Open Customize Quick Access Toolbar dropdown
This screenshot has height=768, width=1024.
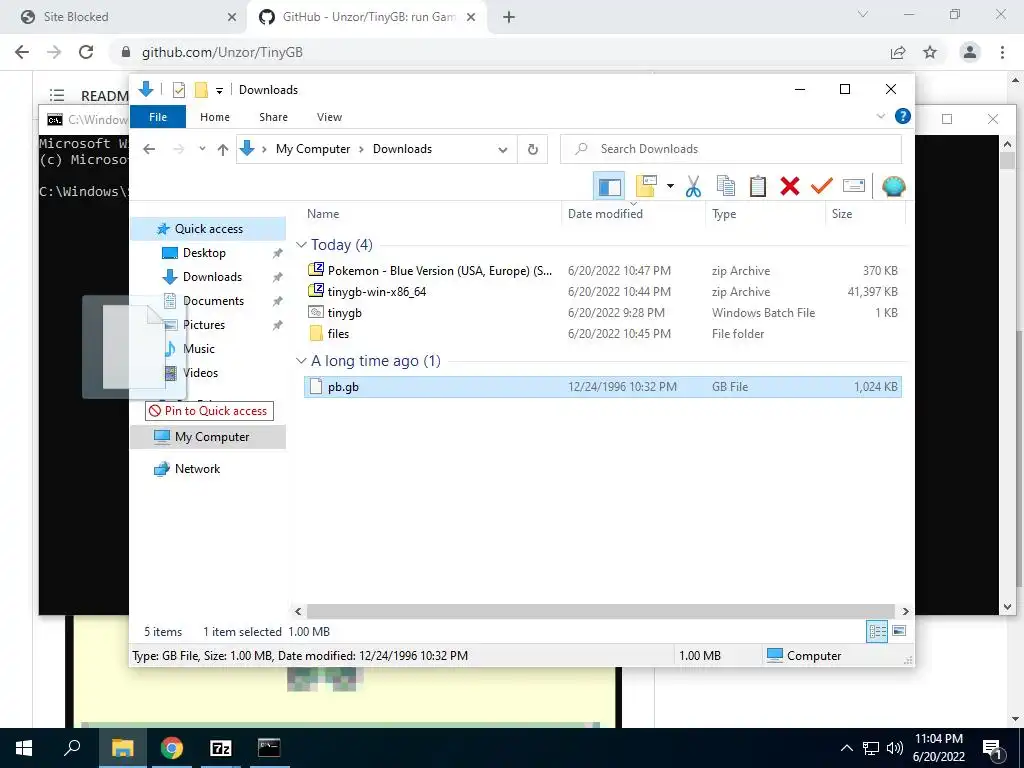click(x=219, y=90)
